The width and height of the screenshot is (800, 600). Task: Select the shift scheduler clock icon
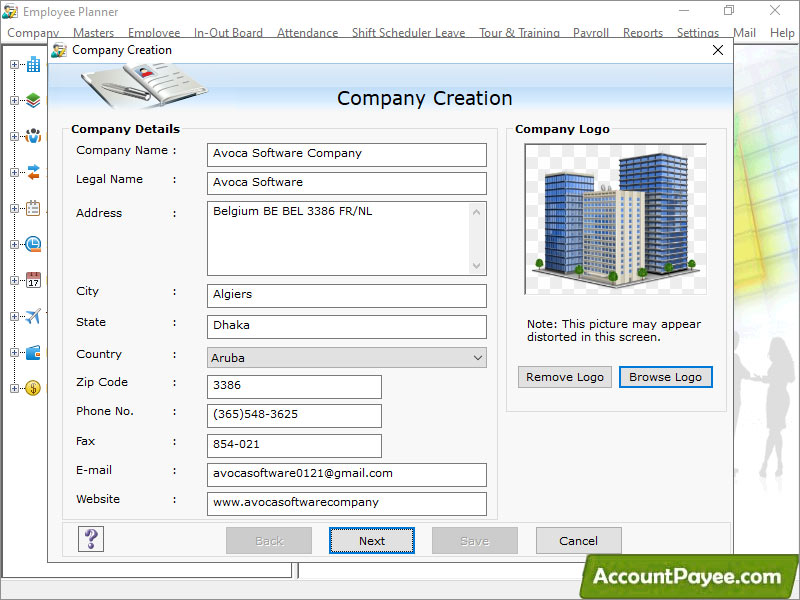pos(33,244)
